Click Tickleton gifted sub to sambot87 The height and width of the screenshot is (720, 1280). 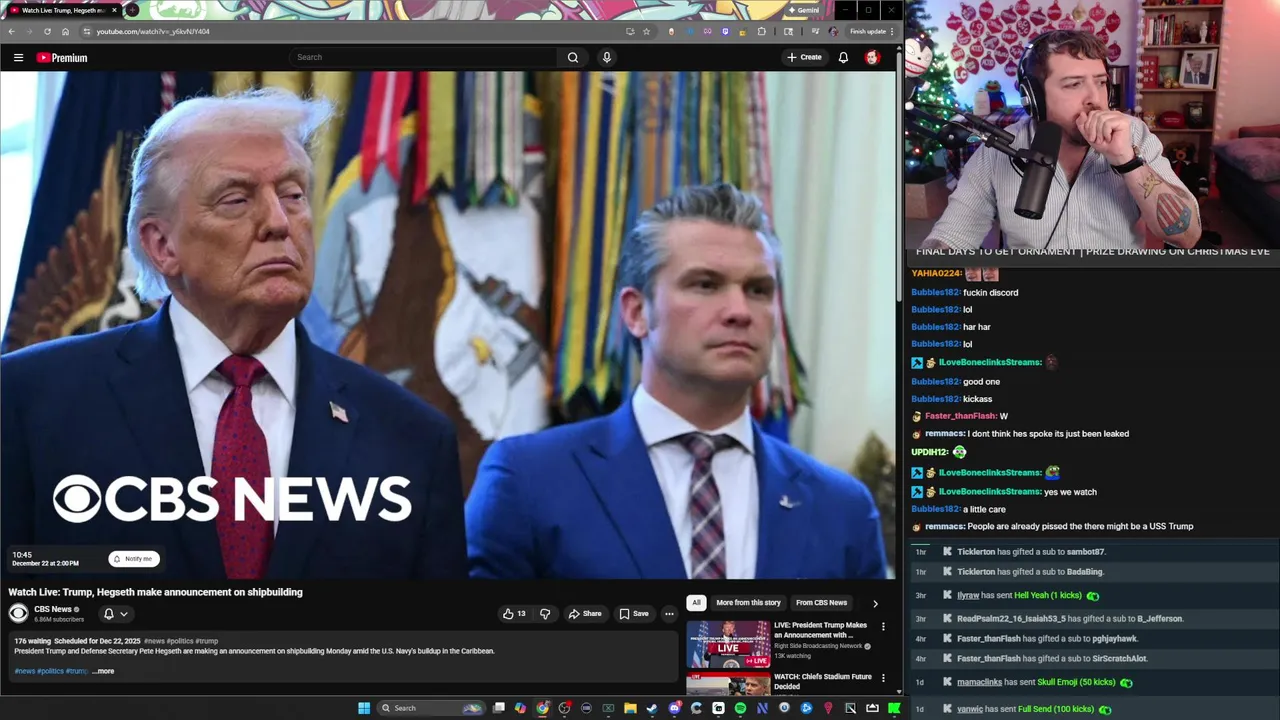[1030, 552]
